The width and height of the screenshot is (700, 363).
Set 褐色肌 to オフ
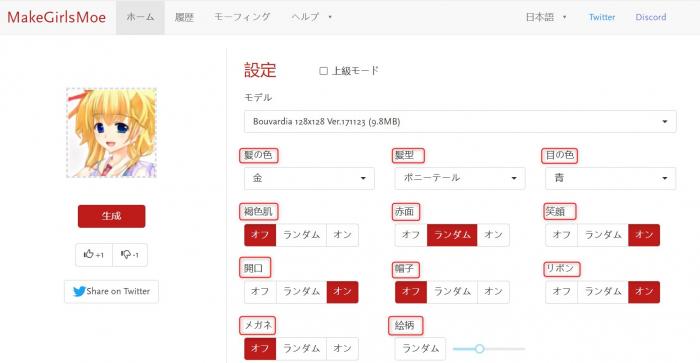(x=260, y=235)
